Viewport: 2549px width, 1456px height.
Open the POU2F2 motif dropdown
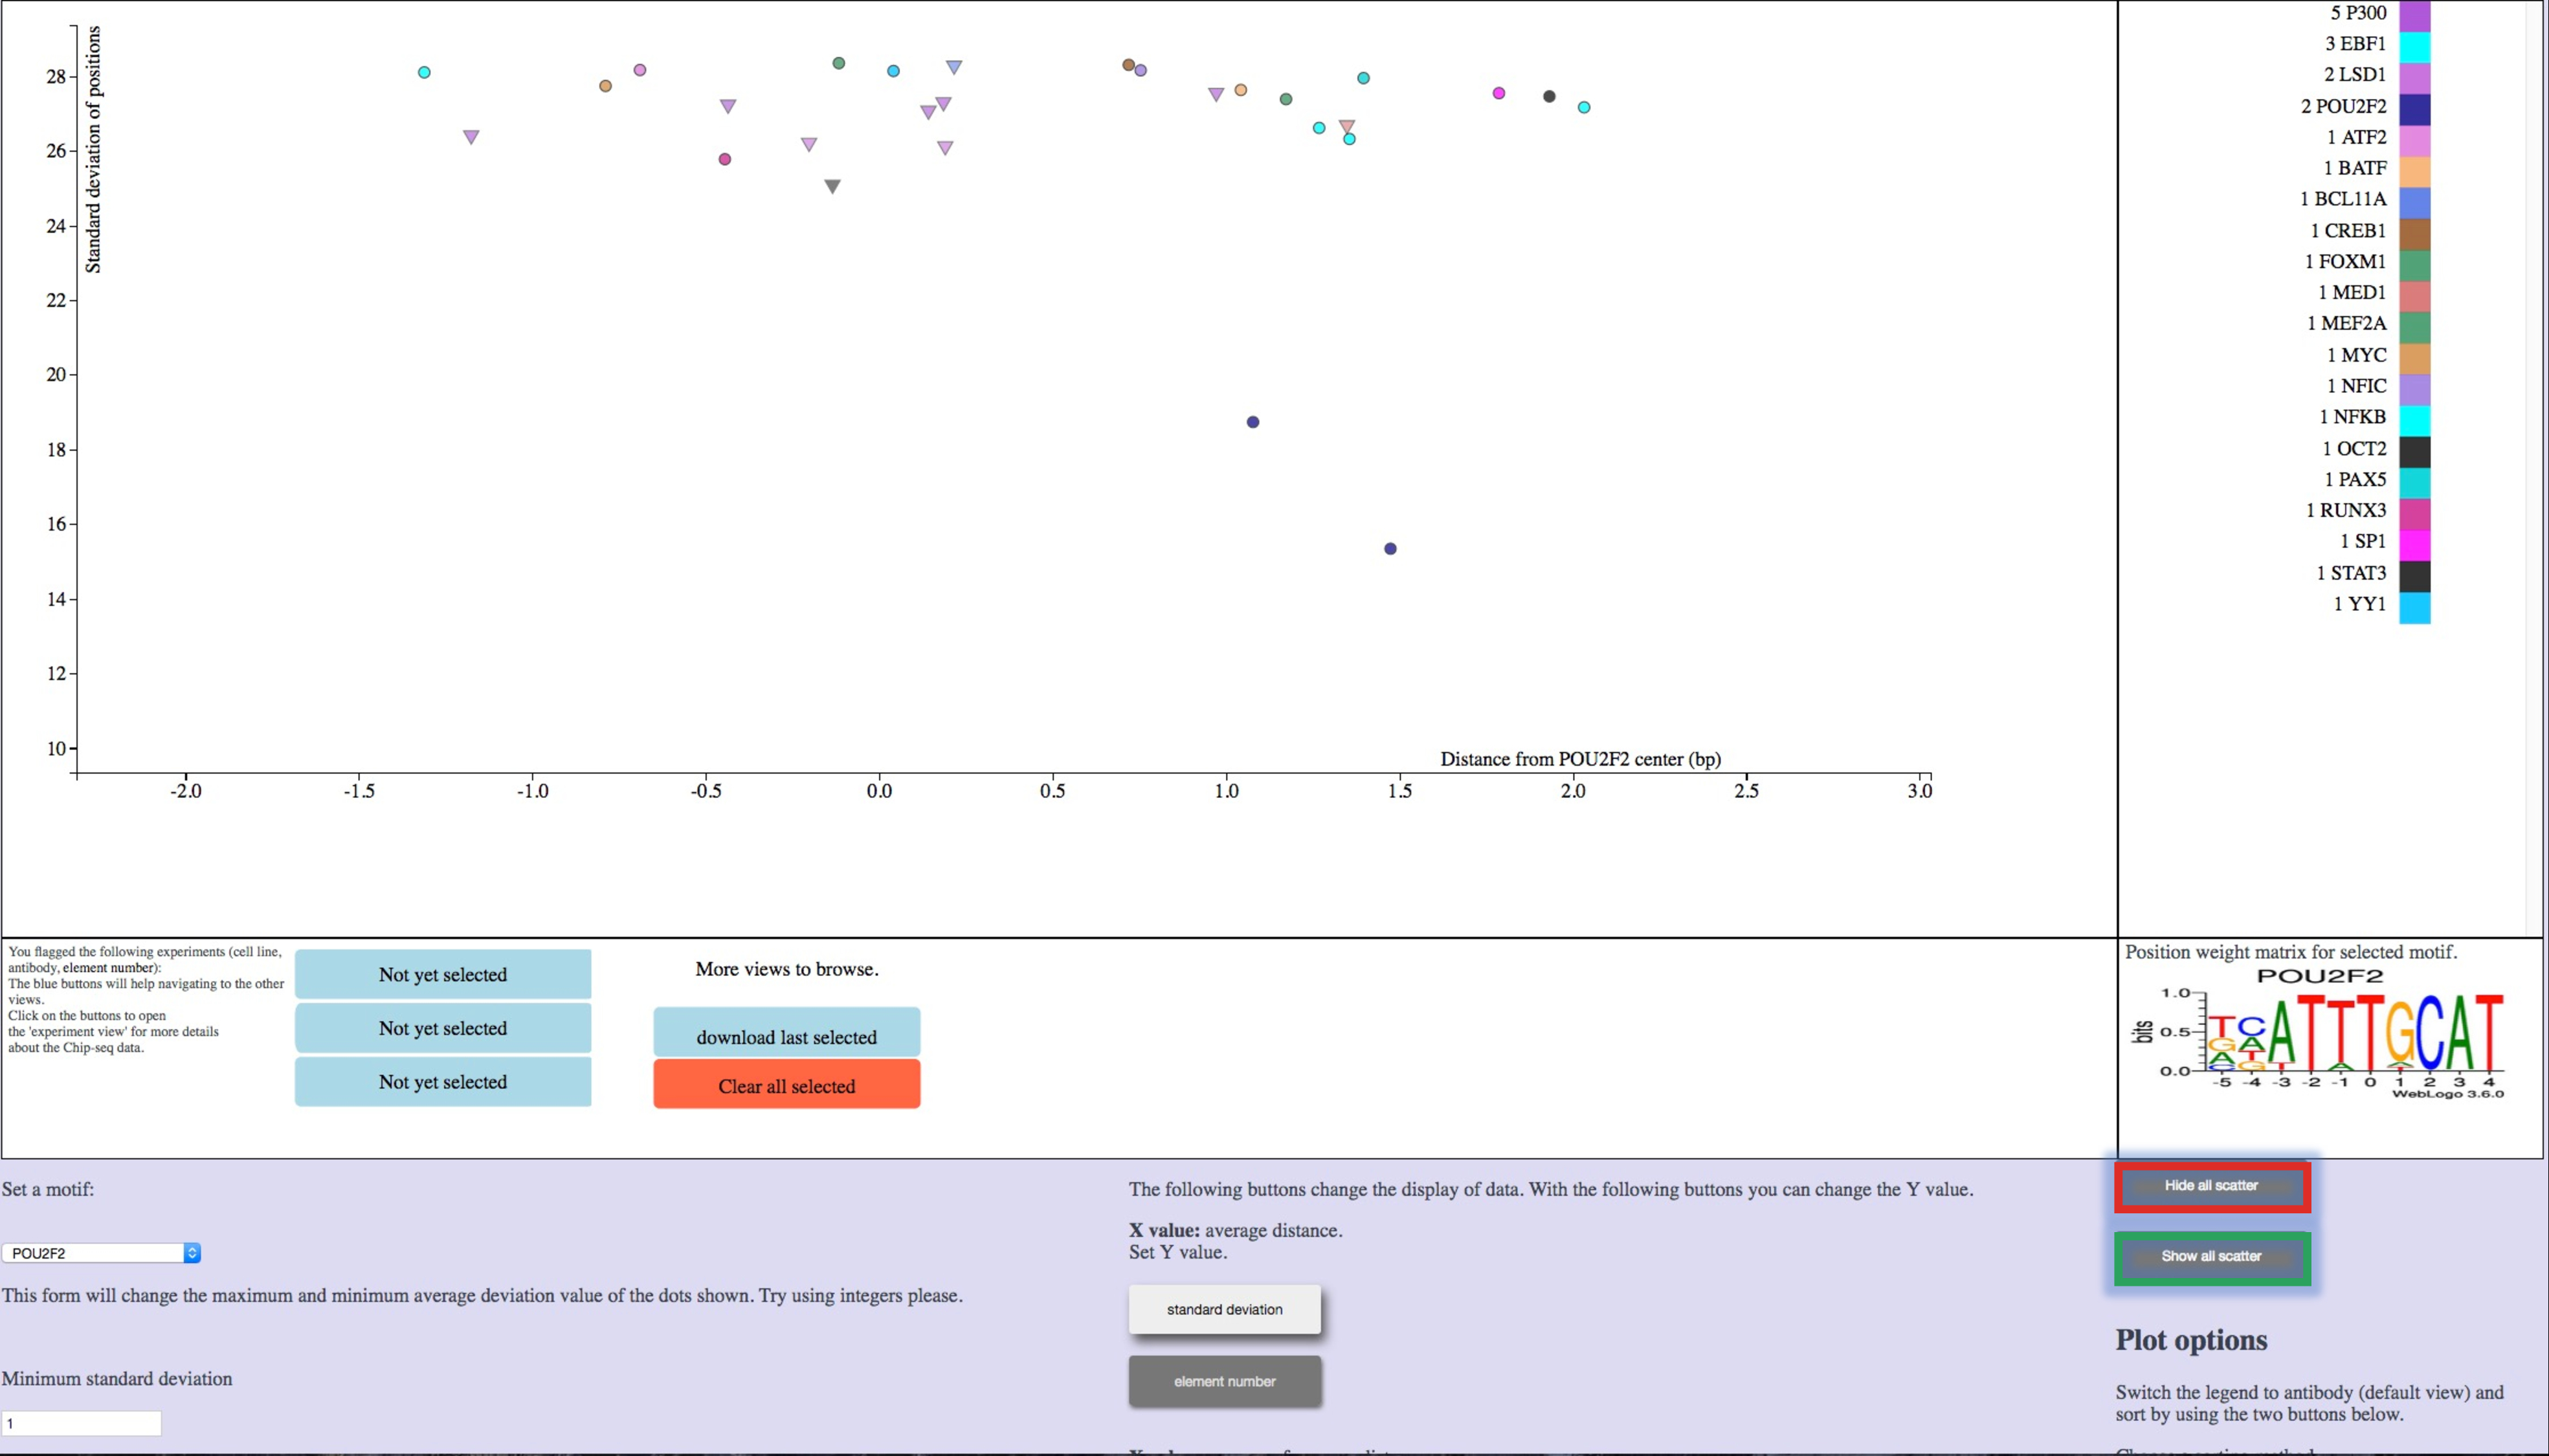[x=101, y=1253]
